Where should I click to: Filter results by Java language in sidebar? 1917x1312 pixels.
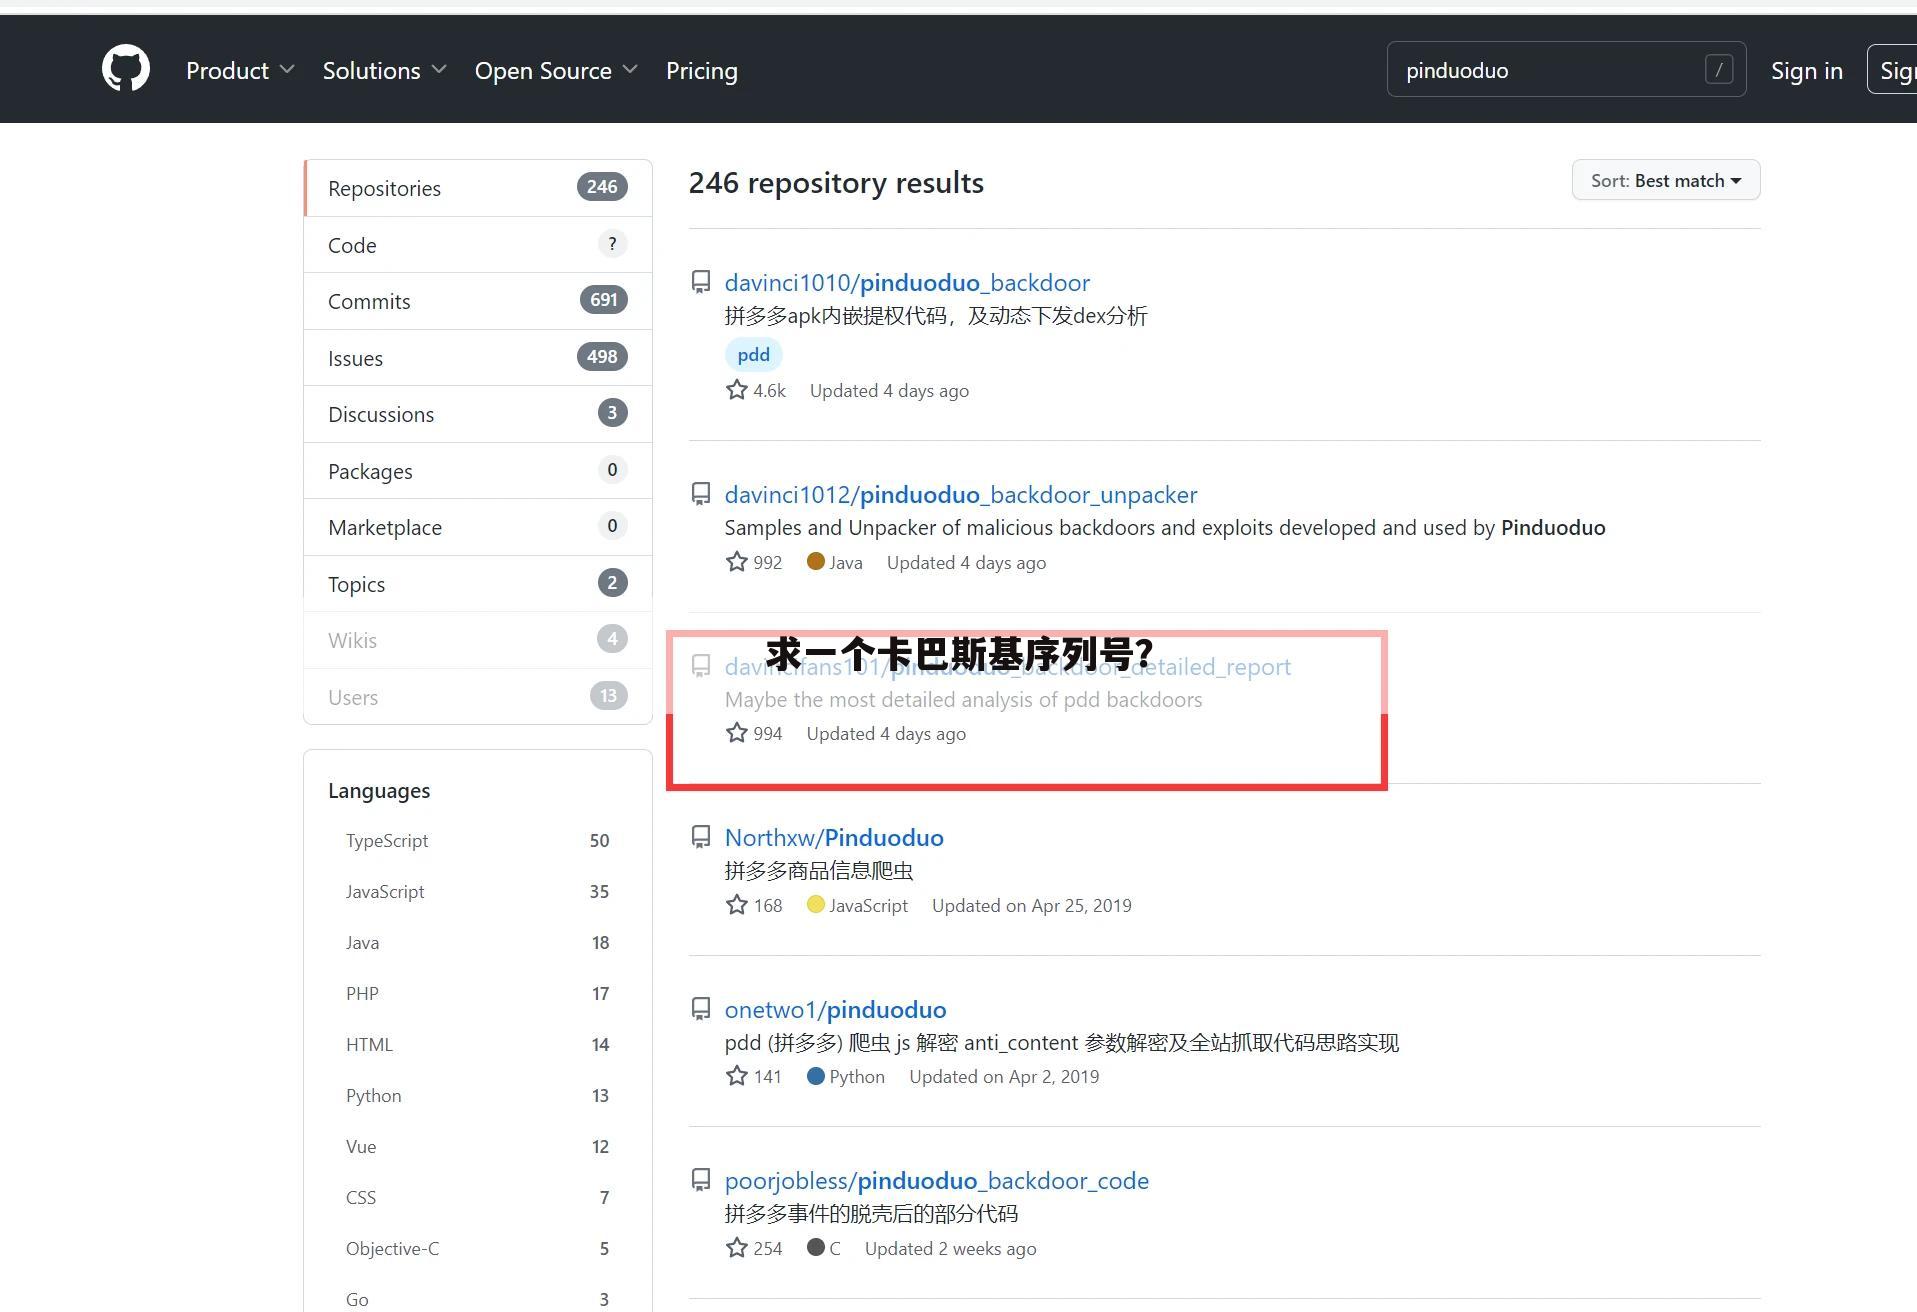pos(478,943)
